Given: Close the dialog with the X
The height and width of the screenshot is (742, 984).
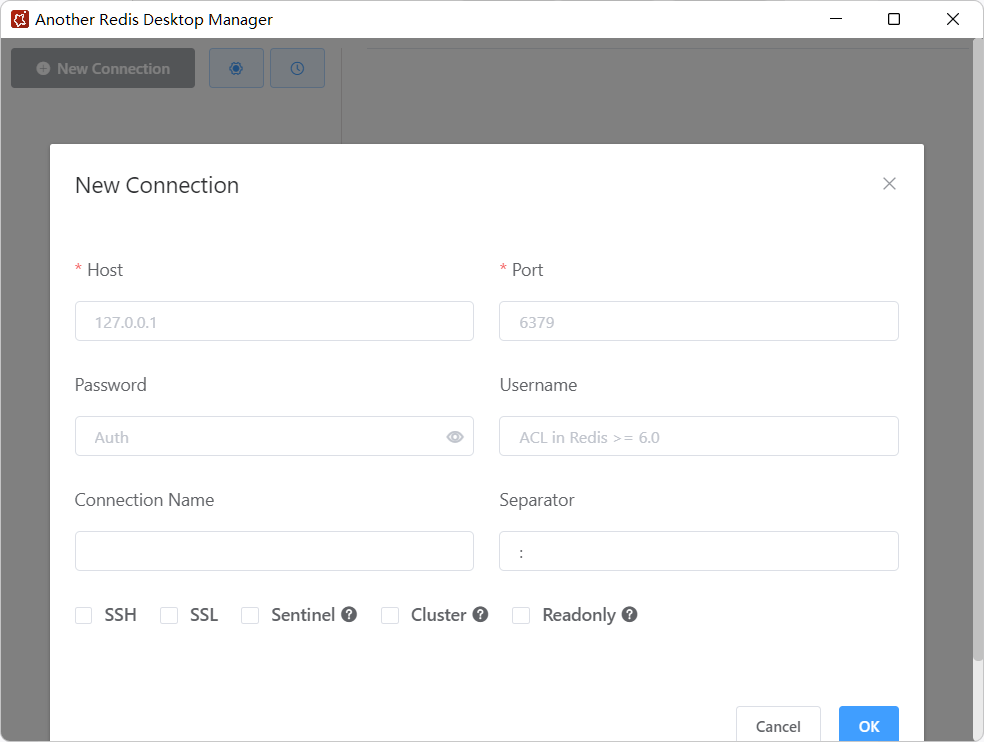Looking at the screenshot, I should click(x=889, y=184).
